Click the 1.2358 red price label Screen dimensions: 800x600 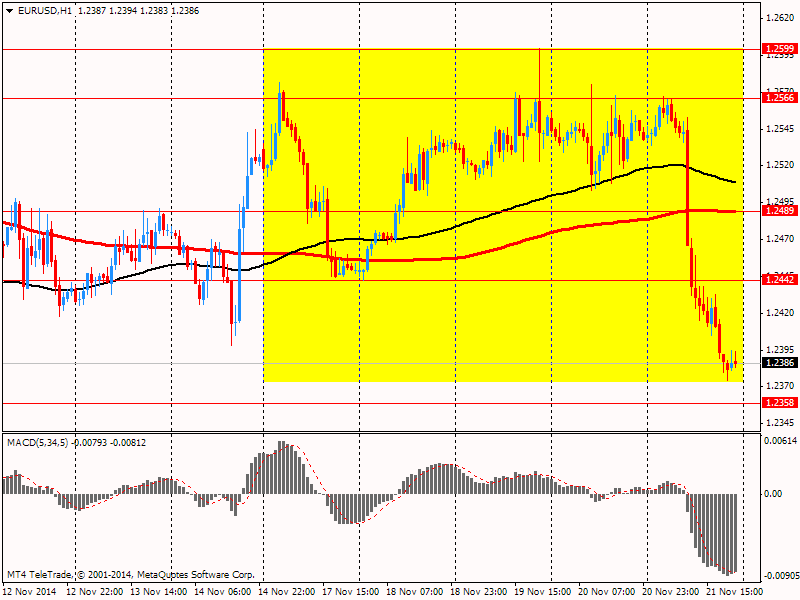coord(780,403)
